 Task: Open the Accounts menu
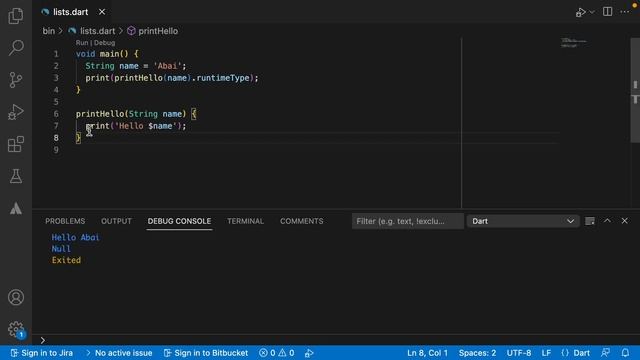tap(16, 297)
